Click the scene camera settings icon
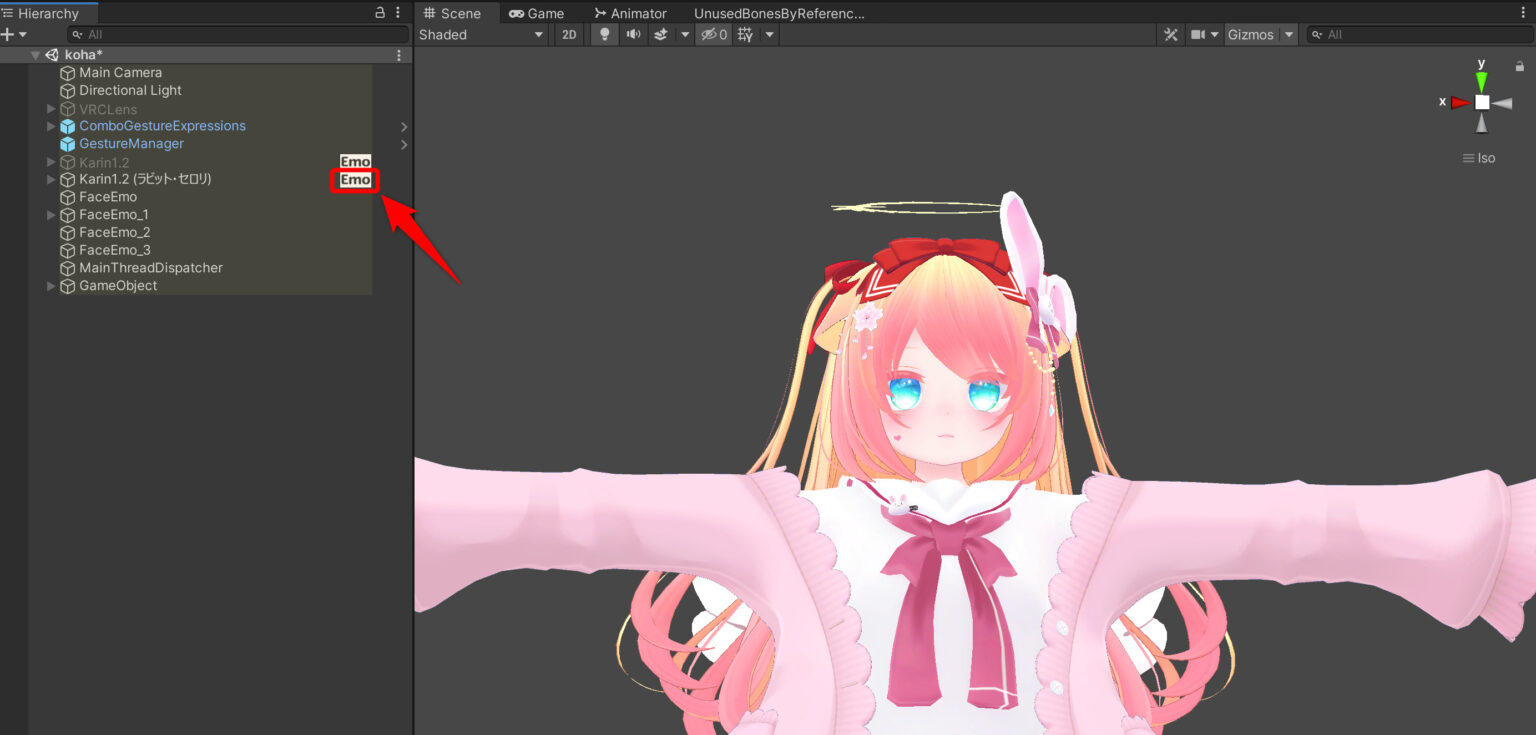The image size is (1536, 735). coord(1199,34)
